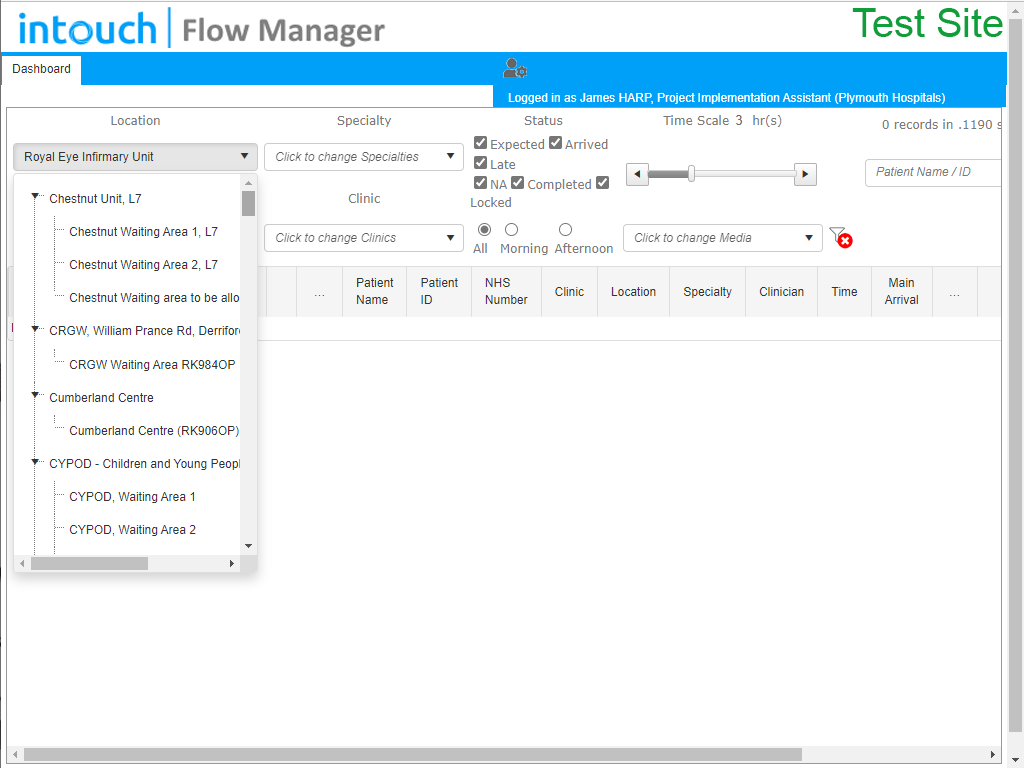
Task: Click the logged in as James HARP text
Action: tap(727, 98)
